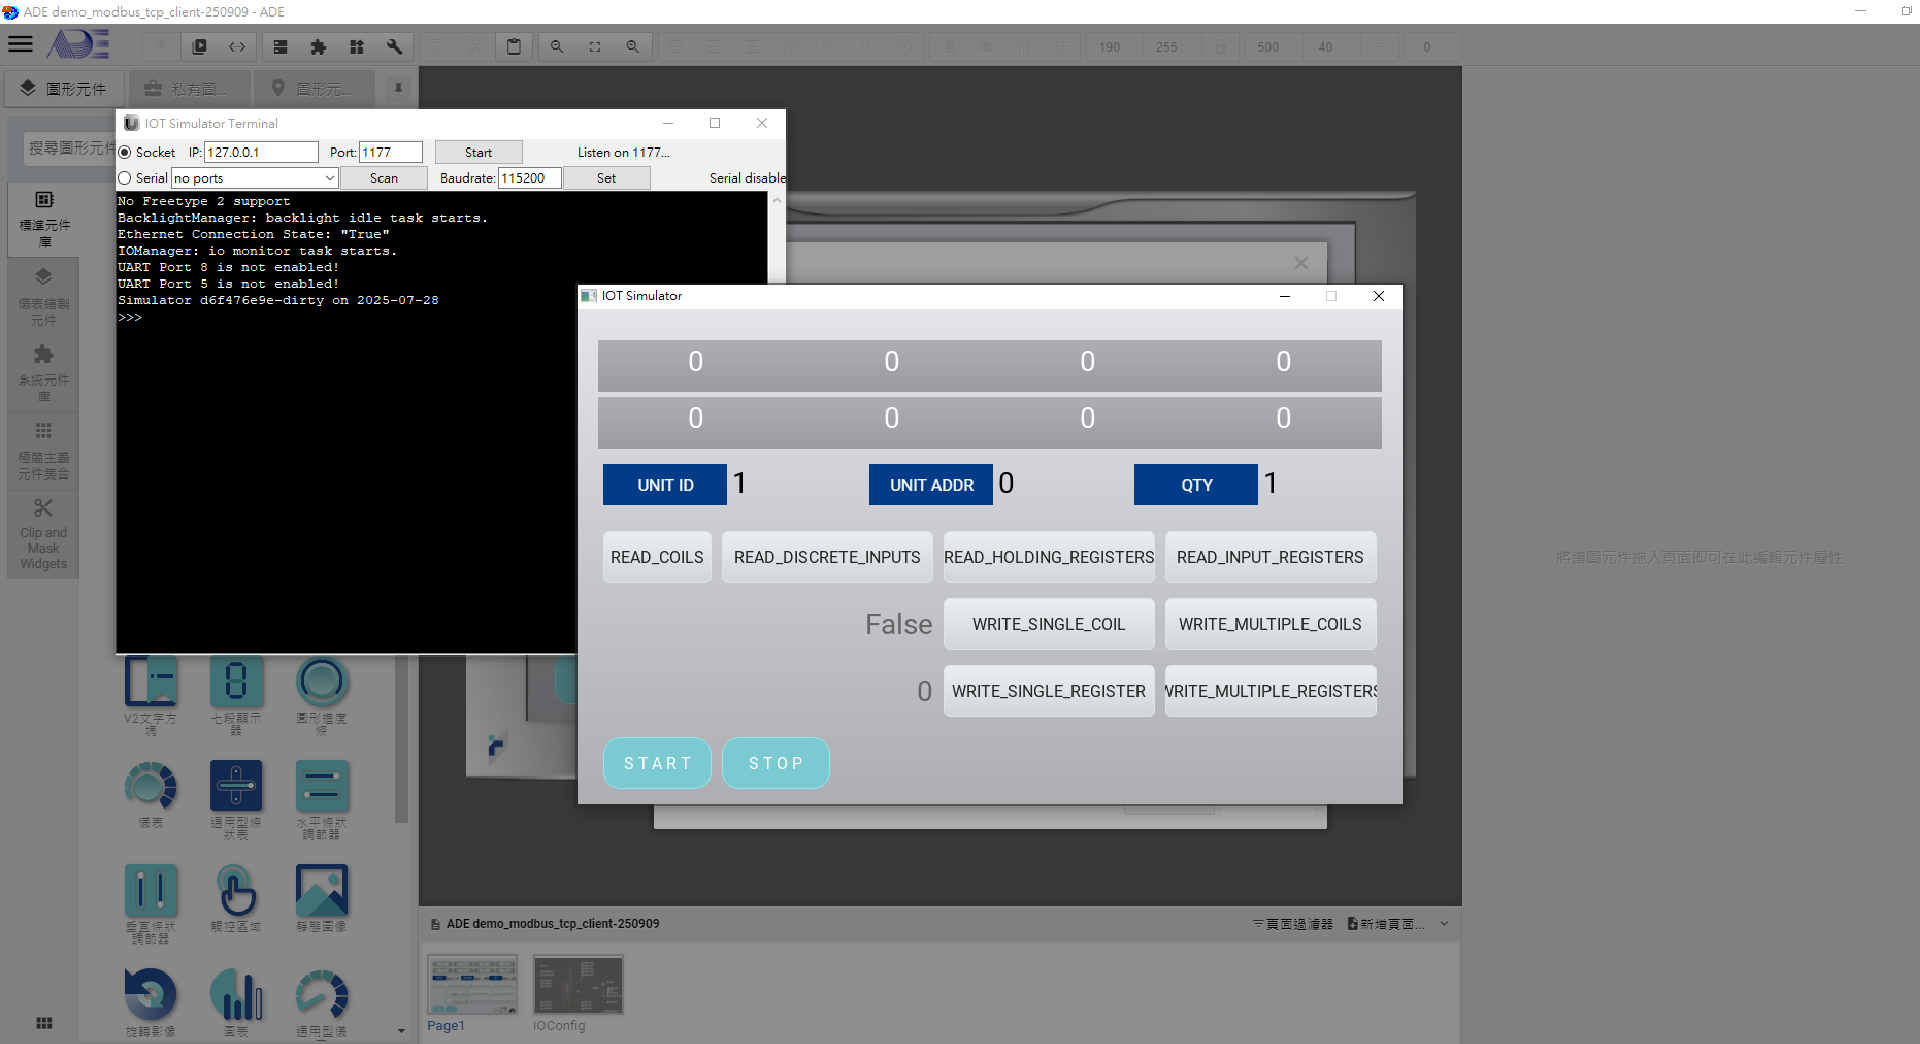Open the 標準元件庫 sidebar category
This screenshot has width=1920, height=1044.
pos(44,219)
